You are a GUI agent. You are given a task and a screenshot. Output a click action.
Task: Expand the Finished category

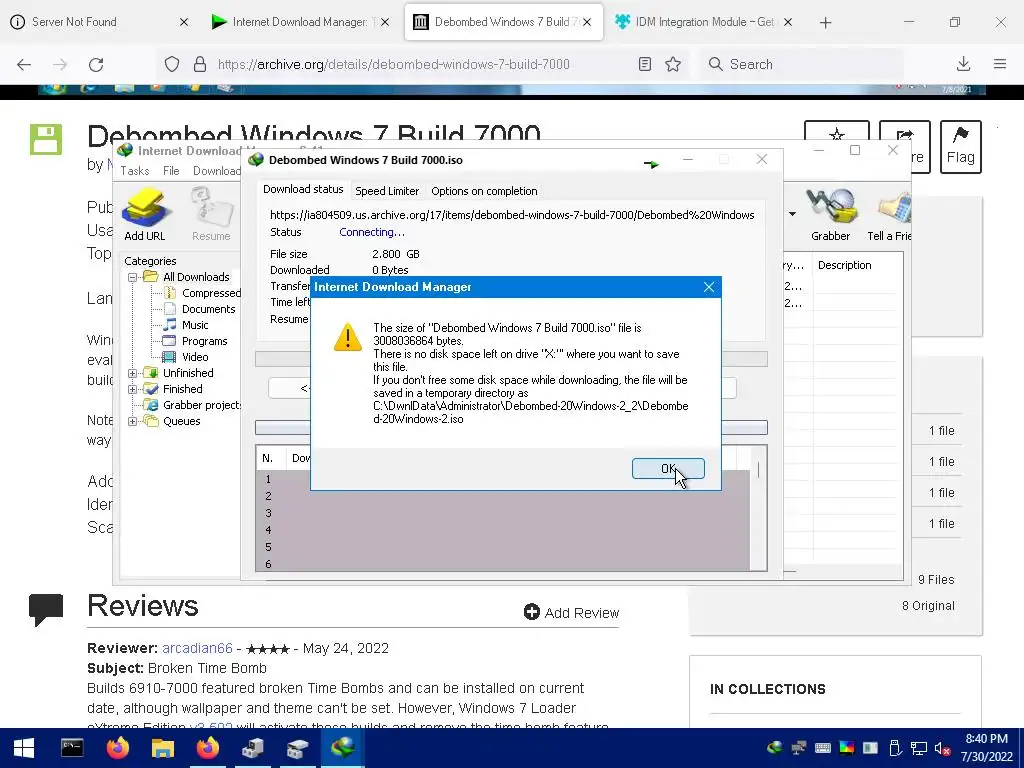[133, 389]
